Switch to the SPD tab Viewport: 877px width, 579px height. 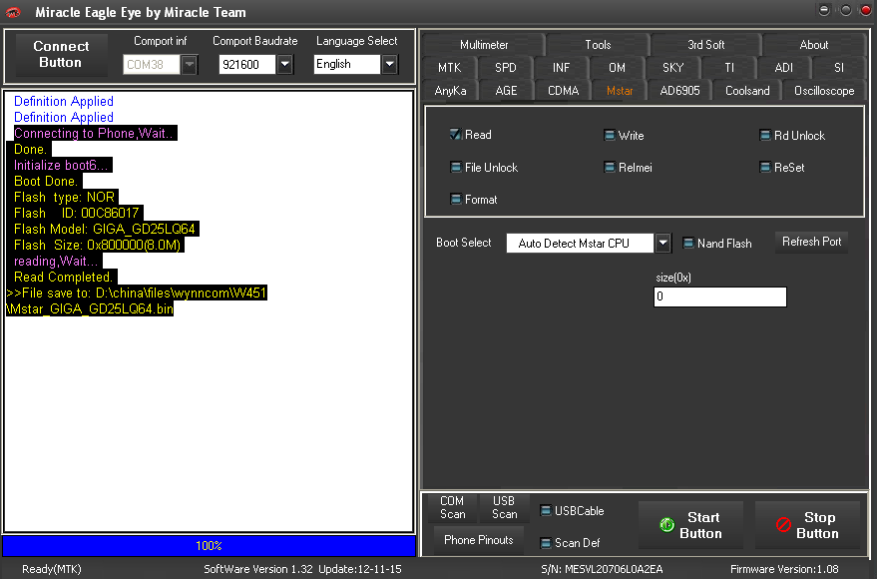tap(506, 68)
